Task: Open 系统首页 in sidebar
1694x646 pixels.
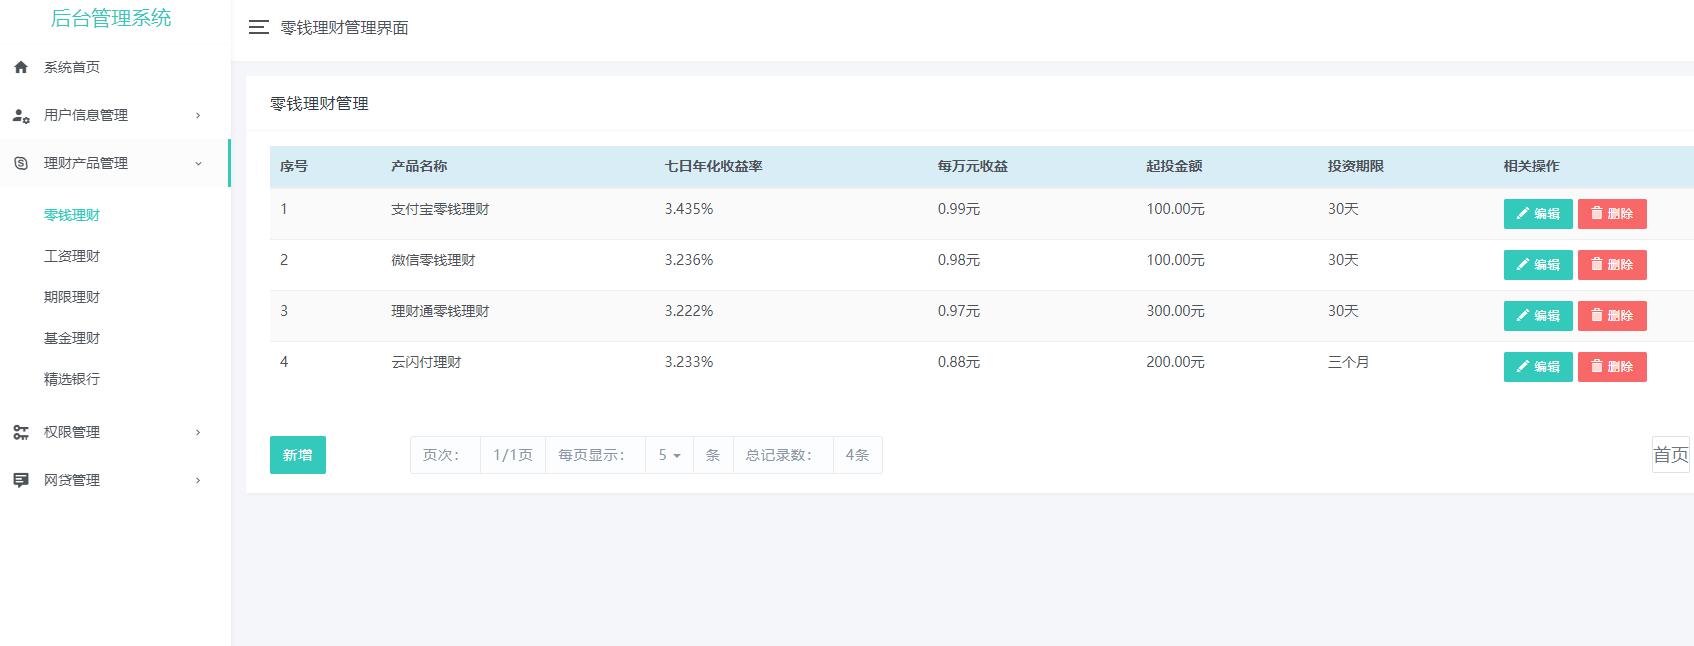Action: [x=72, y=67]
